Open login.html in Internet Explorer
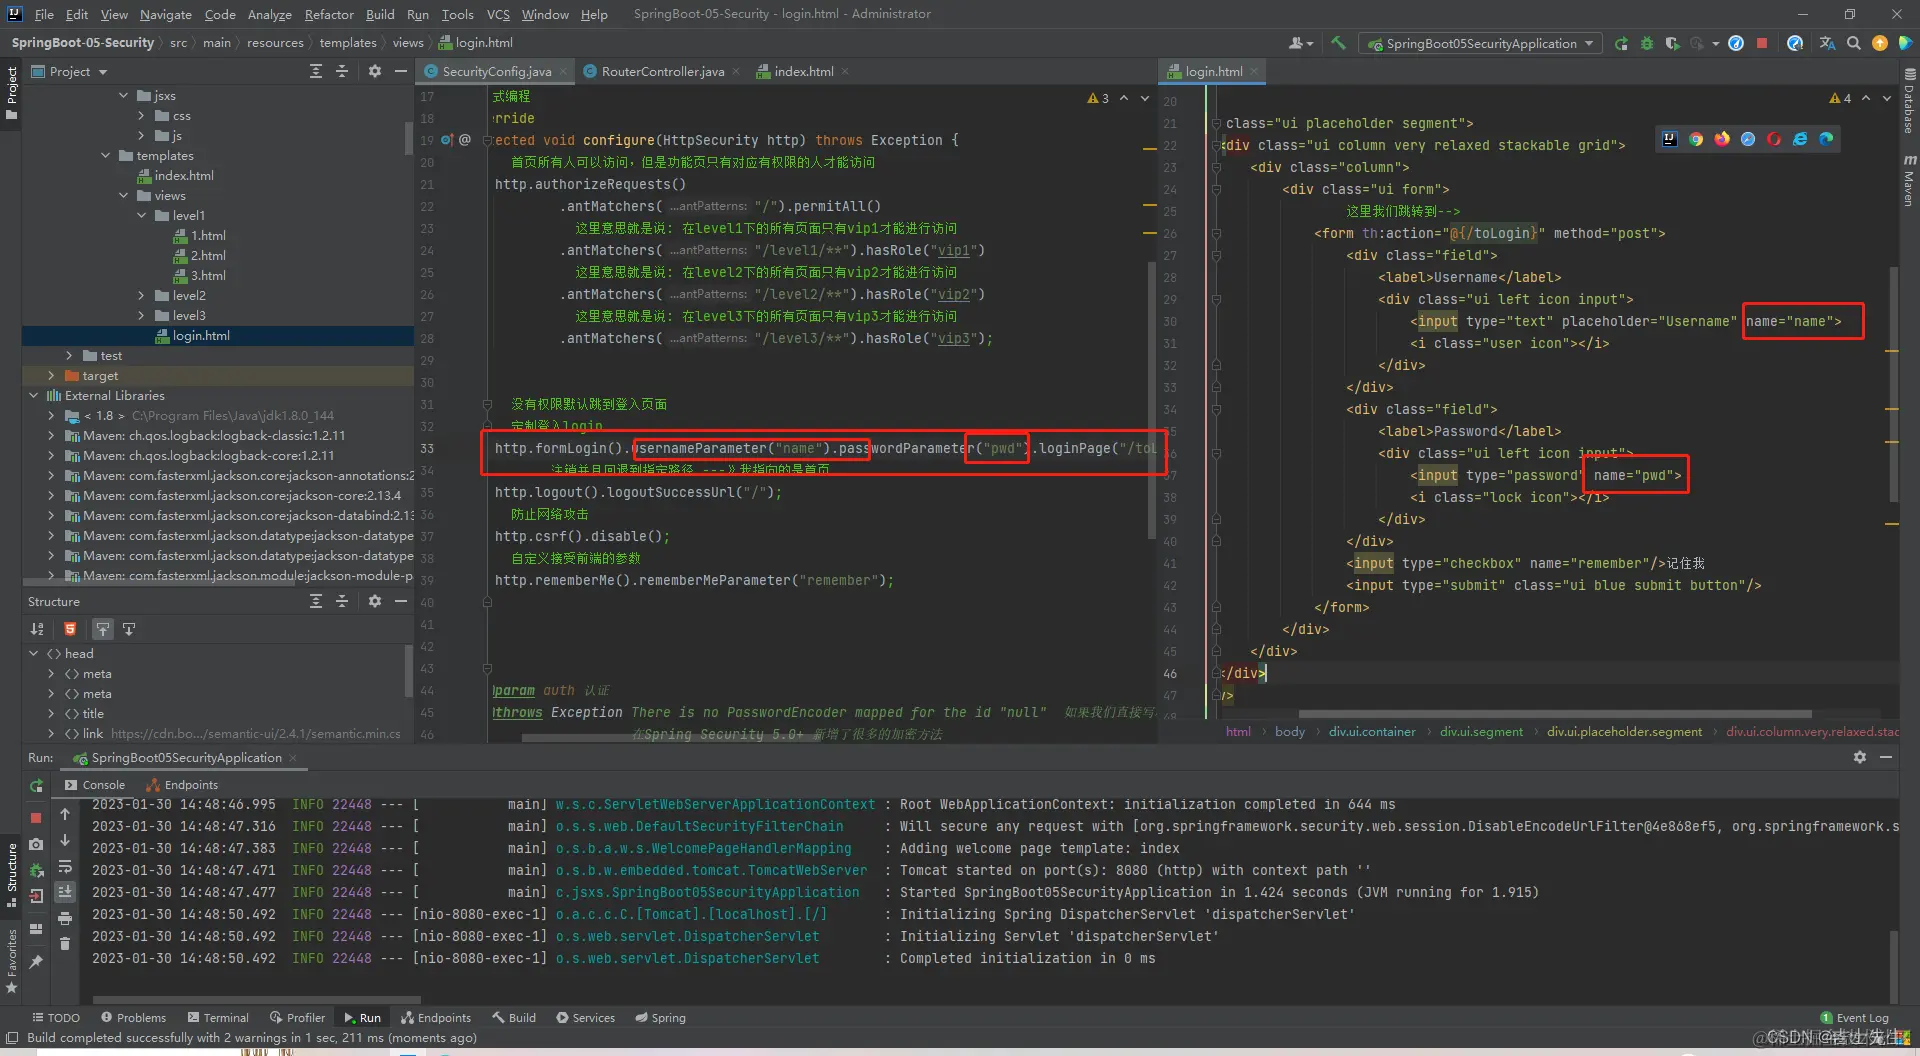 pos(1800,139)
